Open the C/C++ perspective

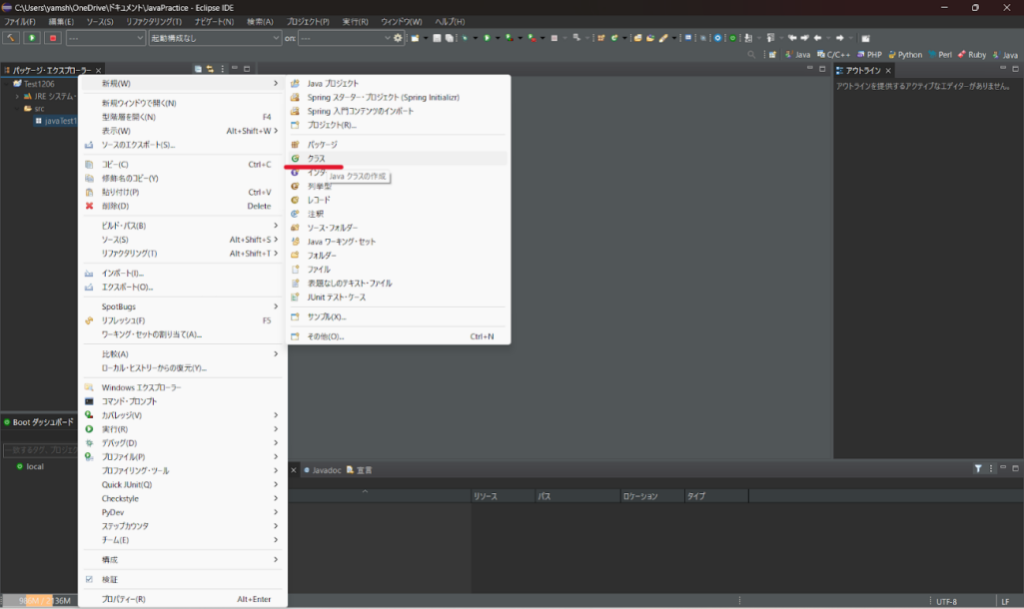tap(831, 54)
